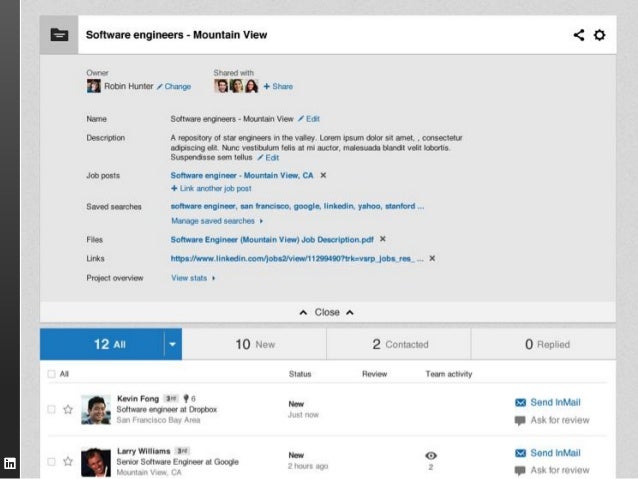The width and height of the screenshot is (638, 479).
Task: Expand Manage saved searches
Action: coord(217,221)
